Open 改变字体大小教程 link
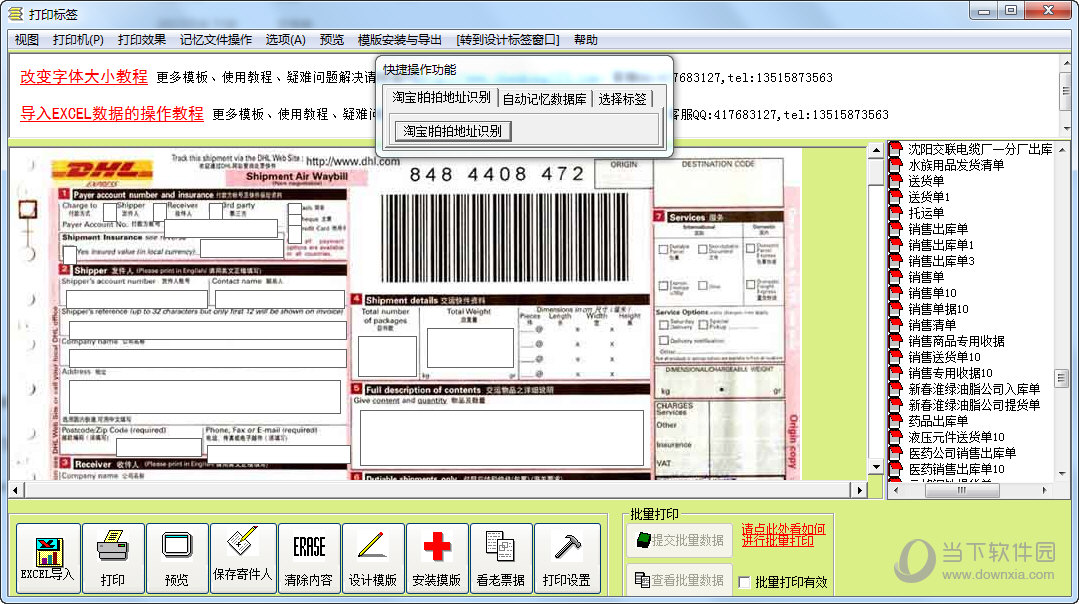The image size is (1079, 604). click(84, 76)
